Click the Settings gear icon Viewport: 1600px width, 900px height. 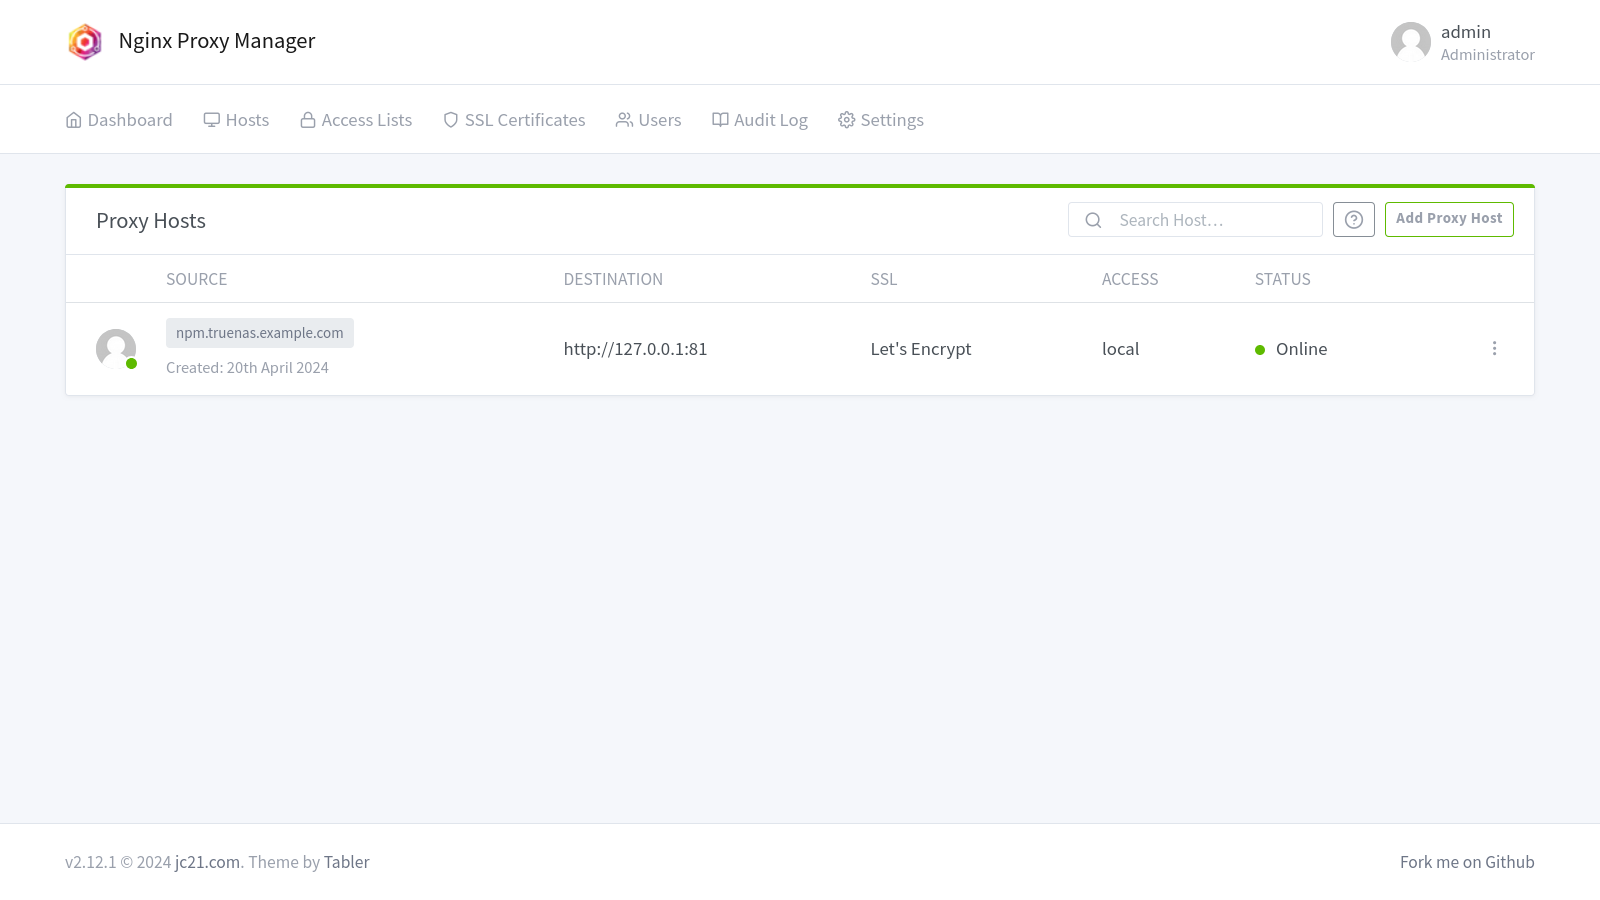point(846,119)
